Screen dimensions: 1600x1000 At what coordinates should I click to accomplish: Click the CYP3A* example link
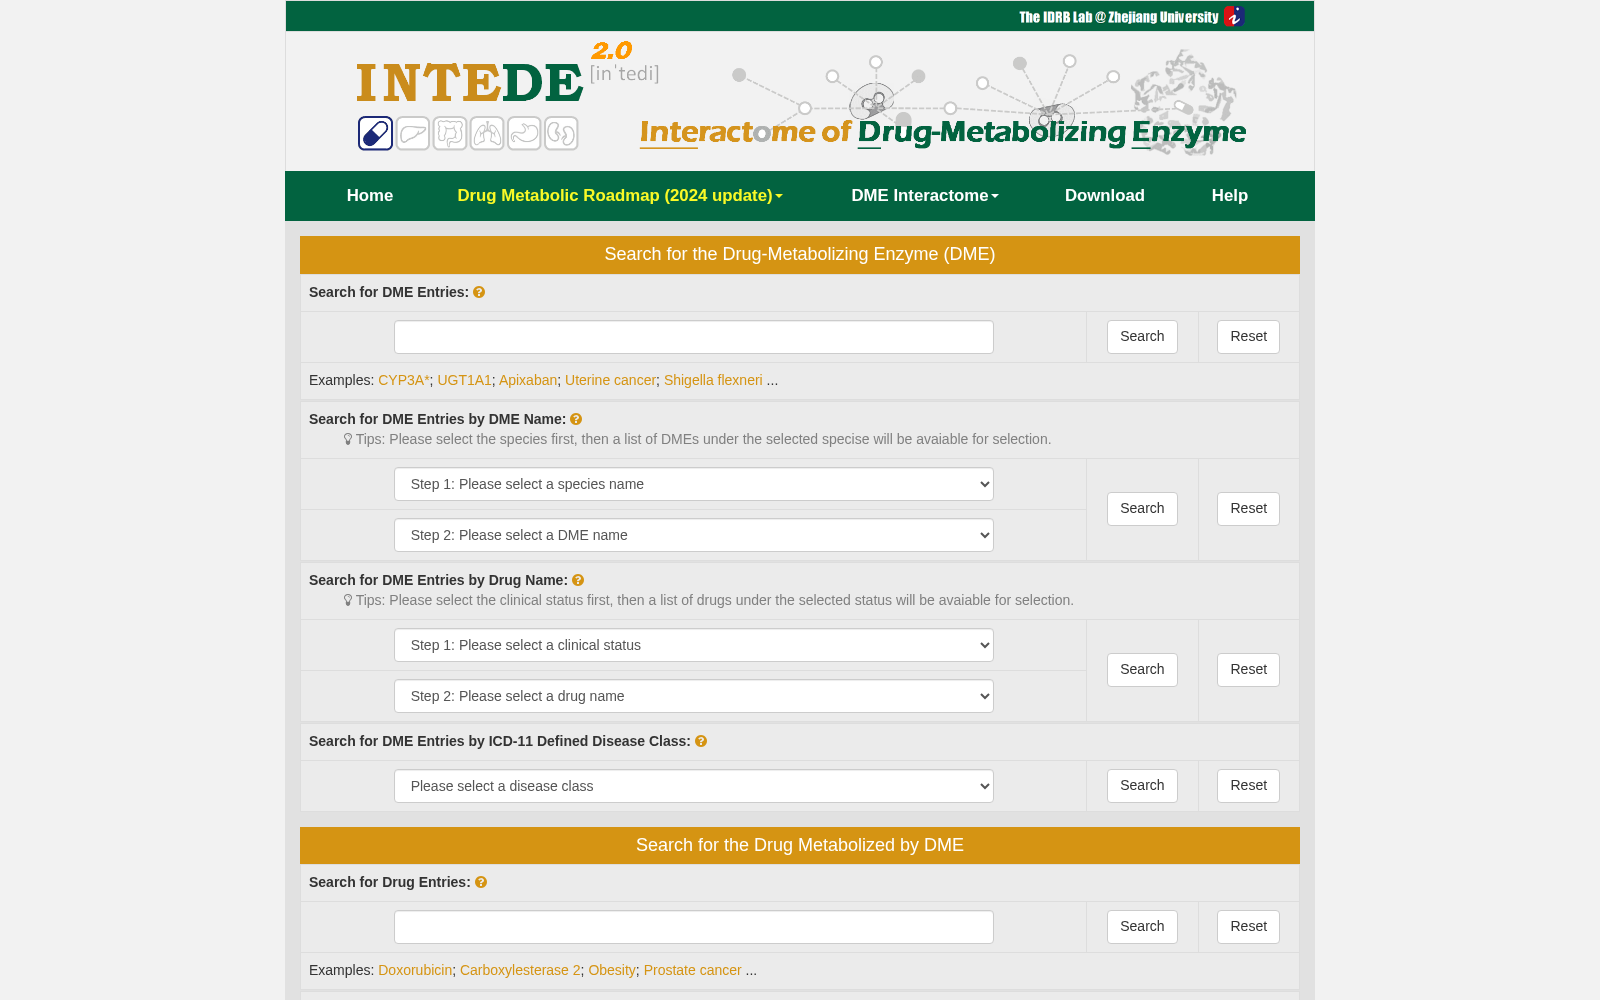[404, 380]
